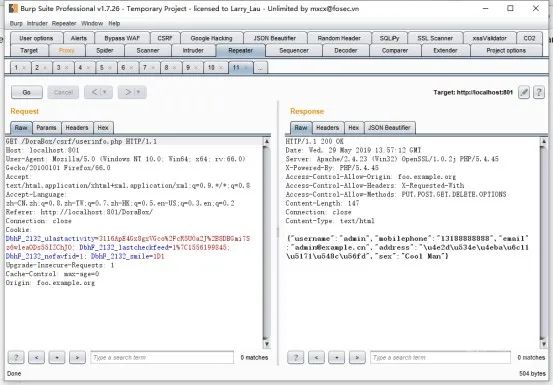553x386 pixels.
Task: Show response Hex view
Action: [354, 128]
